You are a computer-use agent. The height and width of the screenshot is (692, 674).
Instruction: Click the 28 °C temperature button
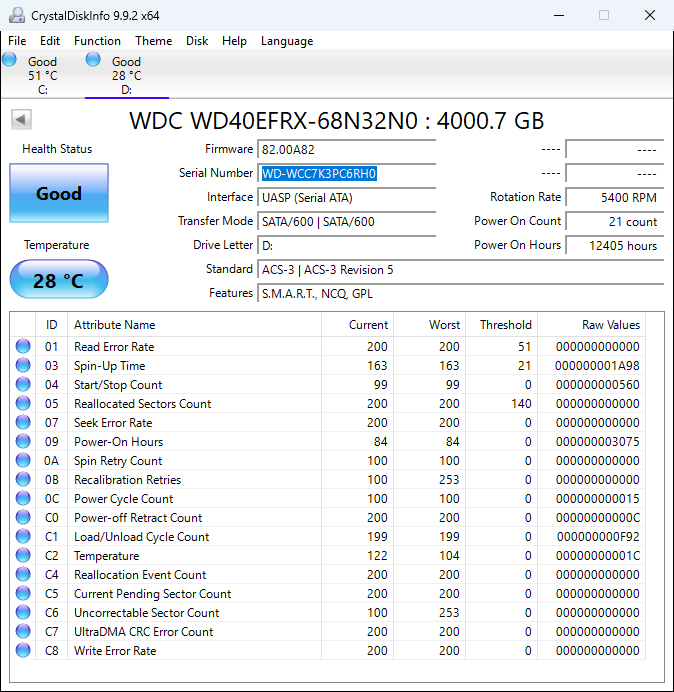point(59,280)
